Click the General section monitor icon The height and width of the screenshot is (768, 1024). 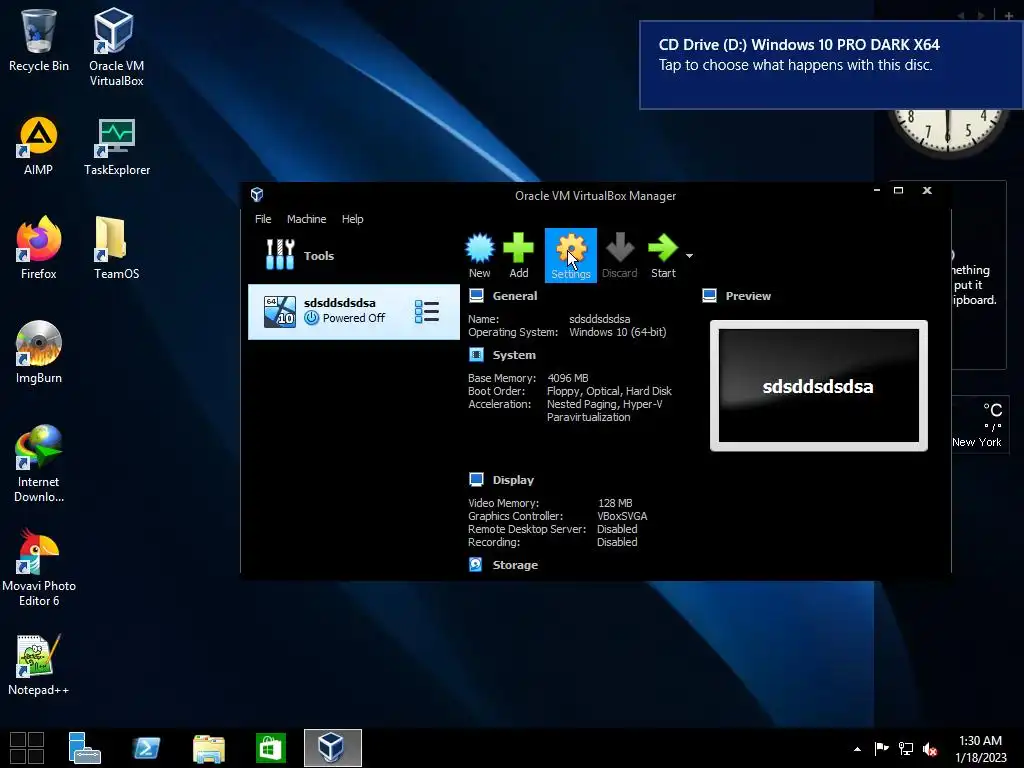click(477, 296)
